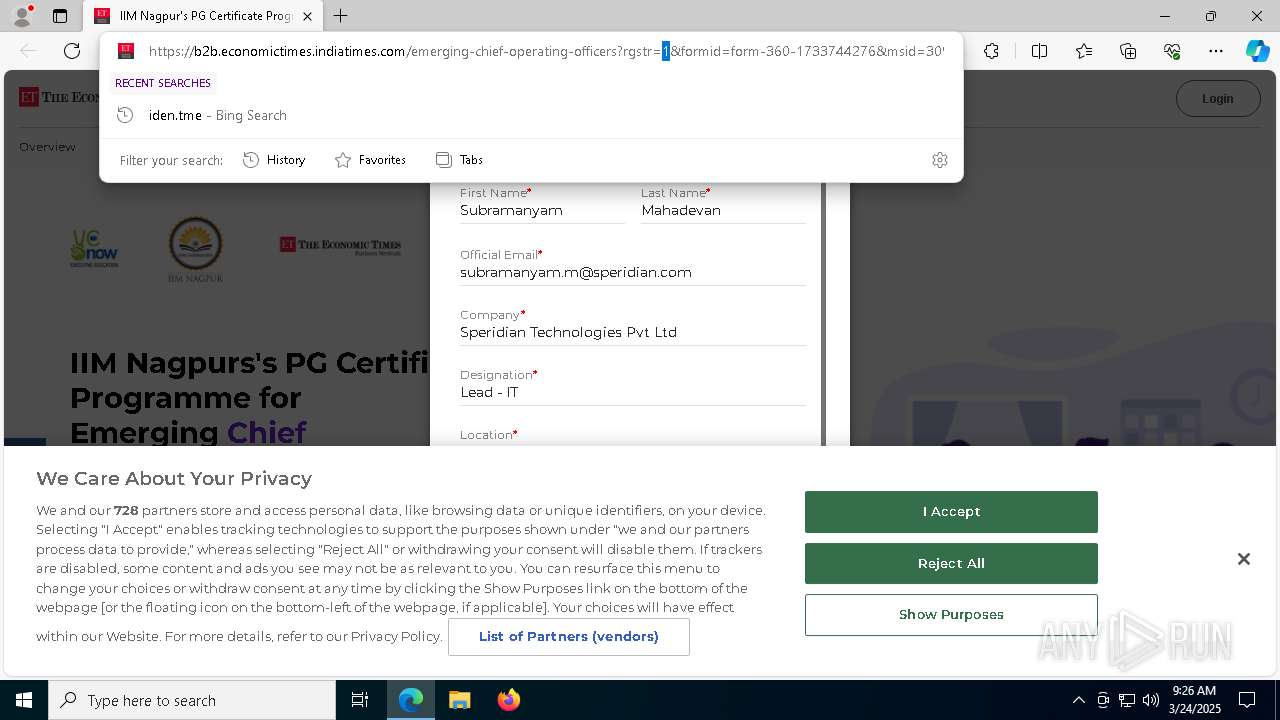Open List of Partners (vendors)
Screen dimensions: 1280x720
point(568,637)
